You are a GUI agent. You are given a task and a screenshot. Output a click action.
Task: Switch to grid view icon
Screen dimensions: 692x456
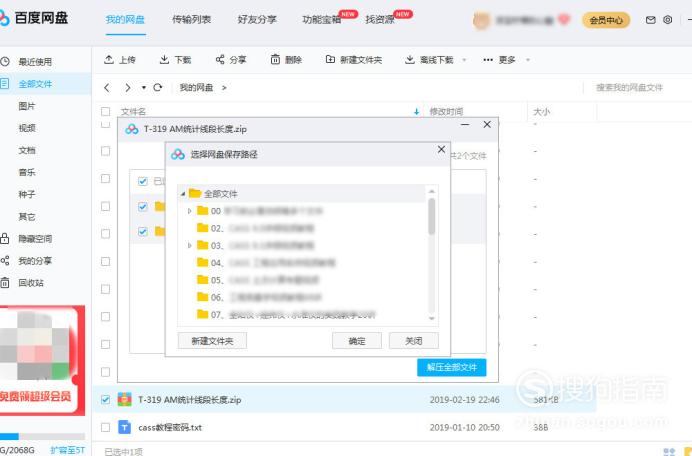pos(669,452)
